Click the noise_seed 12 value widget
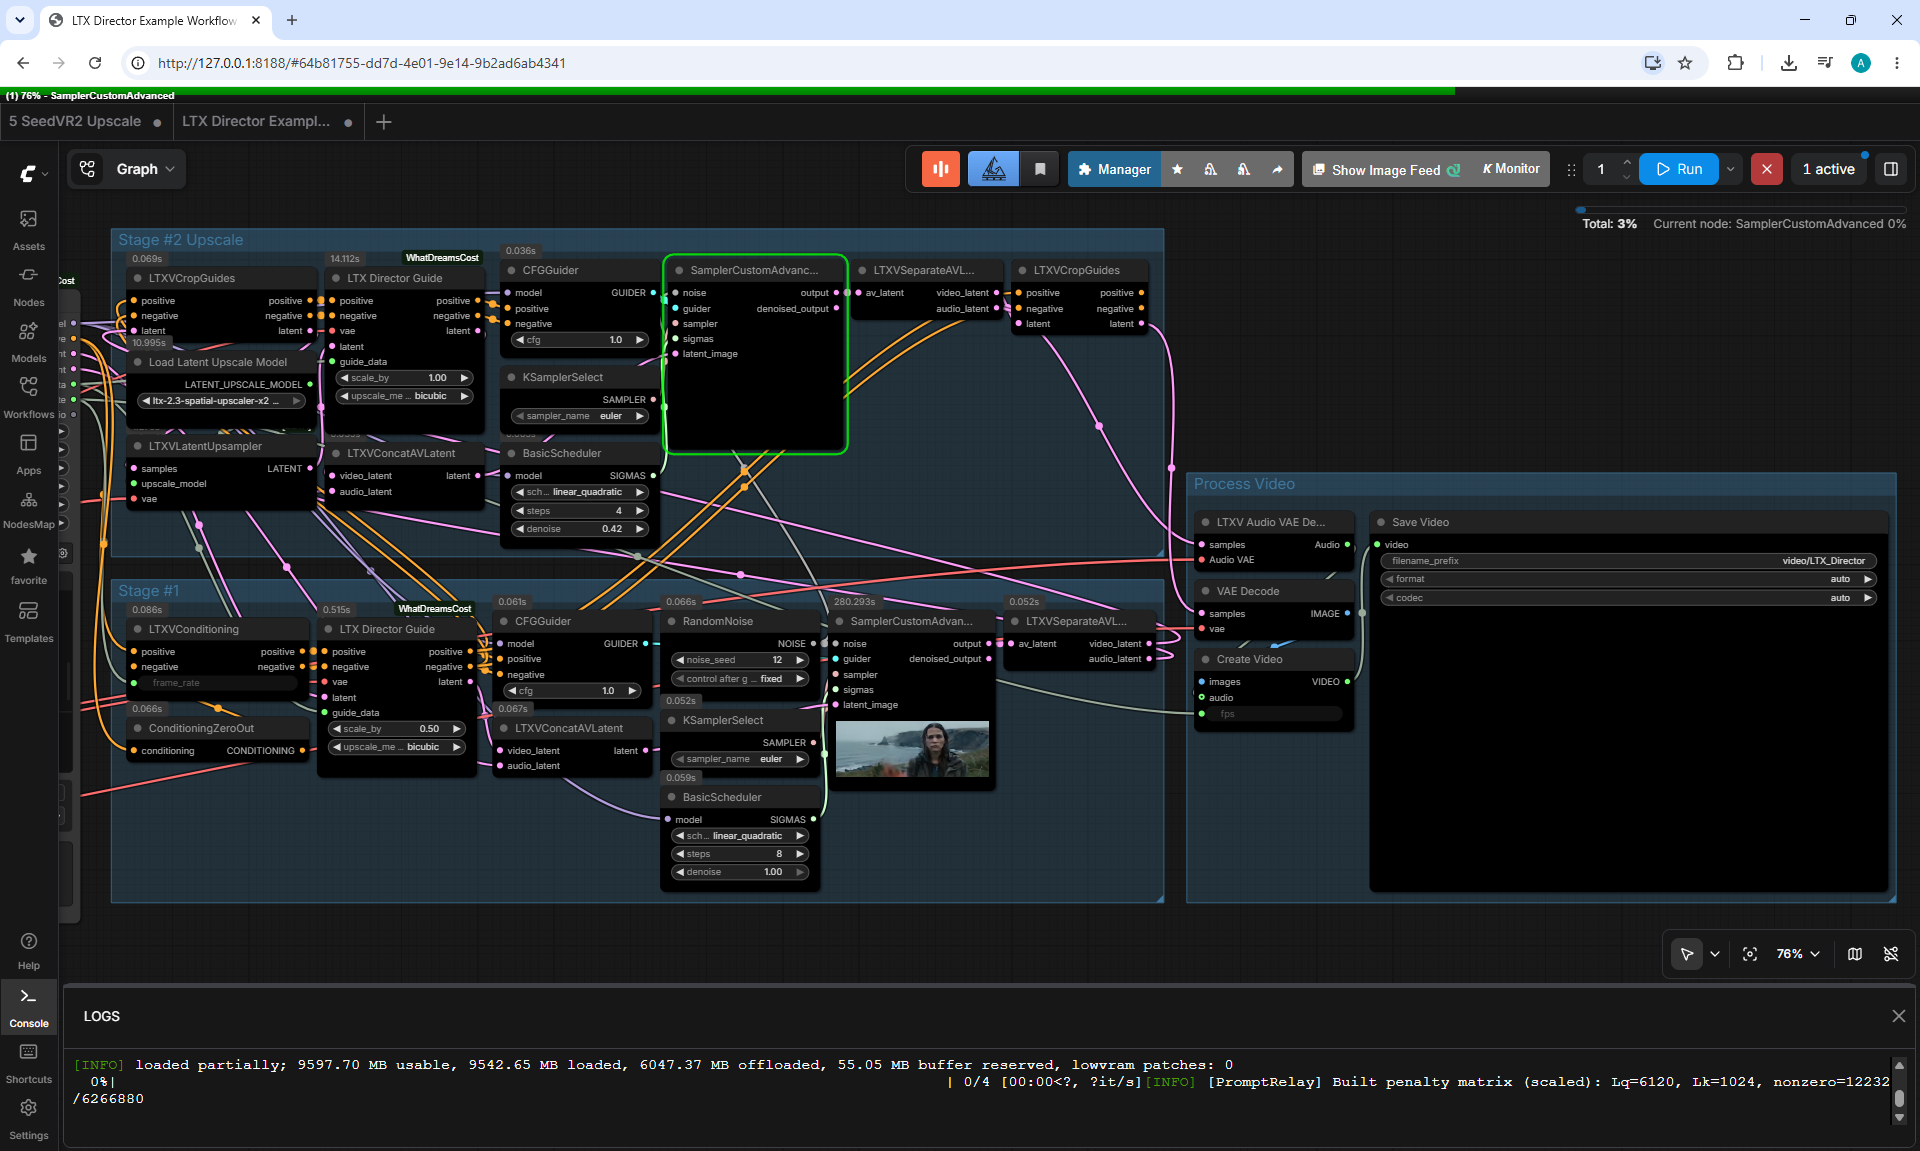The width and height of the screenshot is (1920, 1151). point(740,660)
